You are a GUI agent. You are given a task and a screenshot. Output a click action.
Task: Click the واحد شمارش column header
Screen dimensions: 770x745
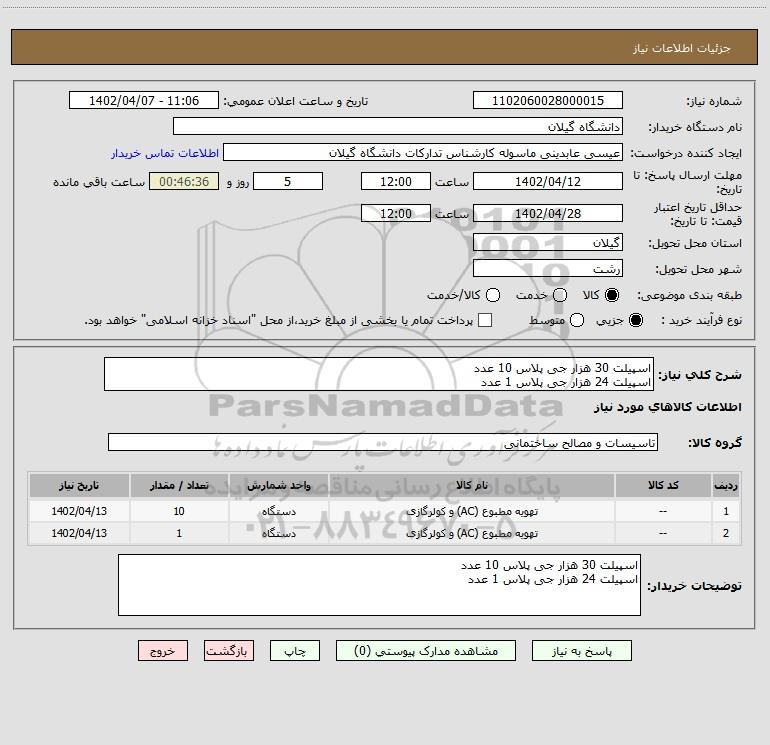tap(278, 485)
